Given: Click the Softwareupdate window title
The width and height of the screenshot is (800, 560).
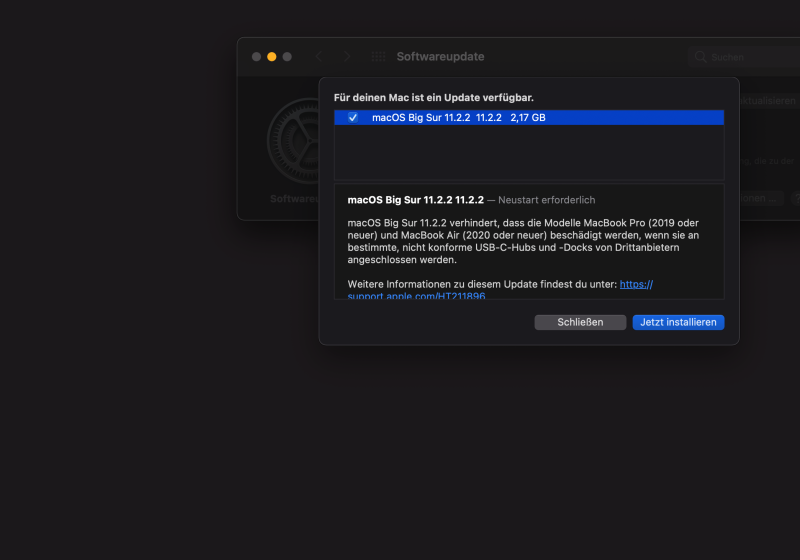Looking at the screenshot, I should click(x=440, y=57).
